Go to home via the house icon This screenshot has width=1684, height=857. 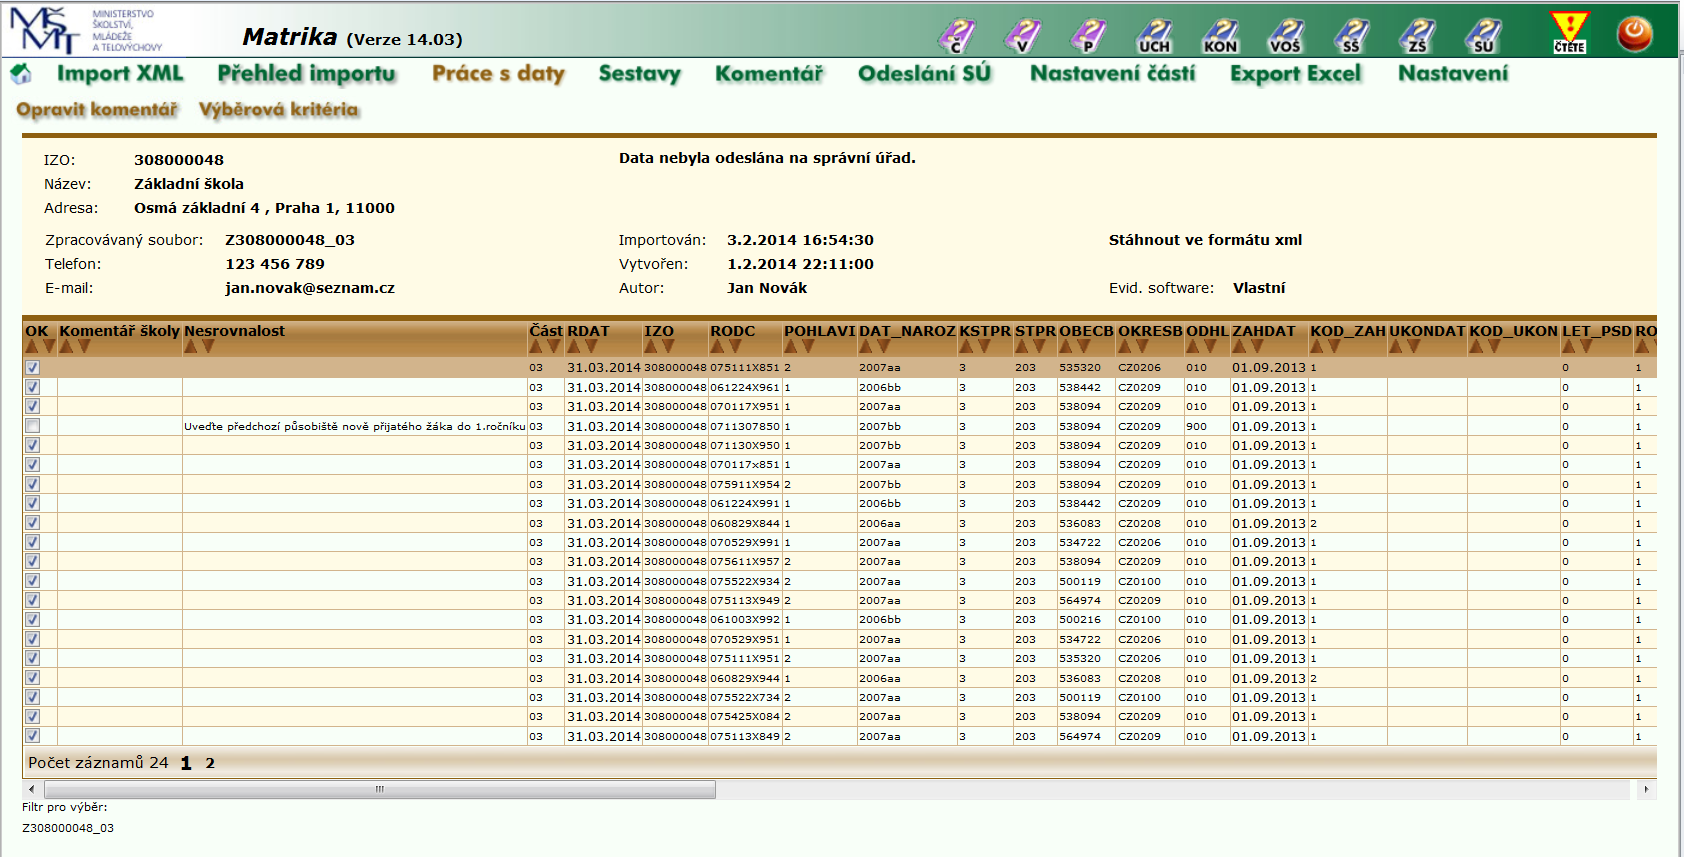point(21,73)
